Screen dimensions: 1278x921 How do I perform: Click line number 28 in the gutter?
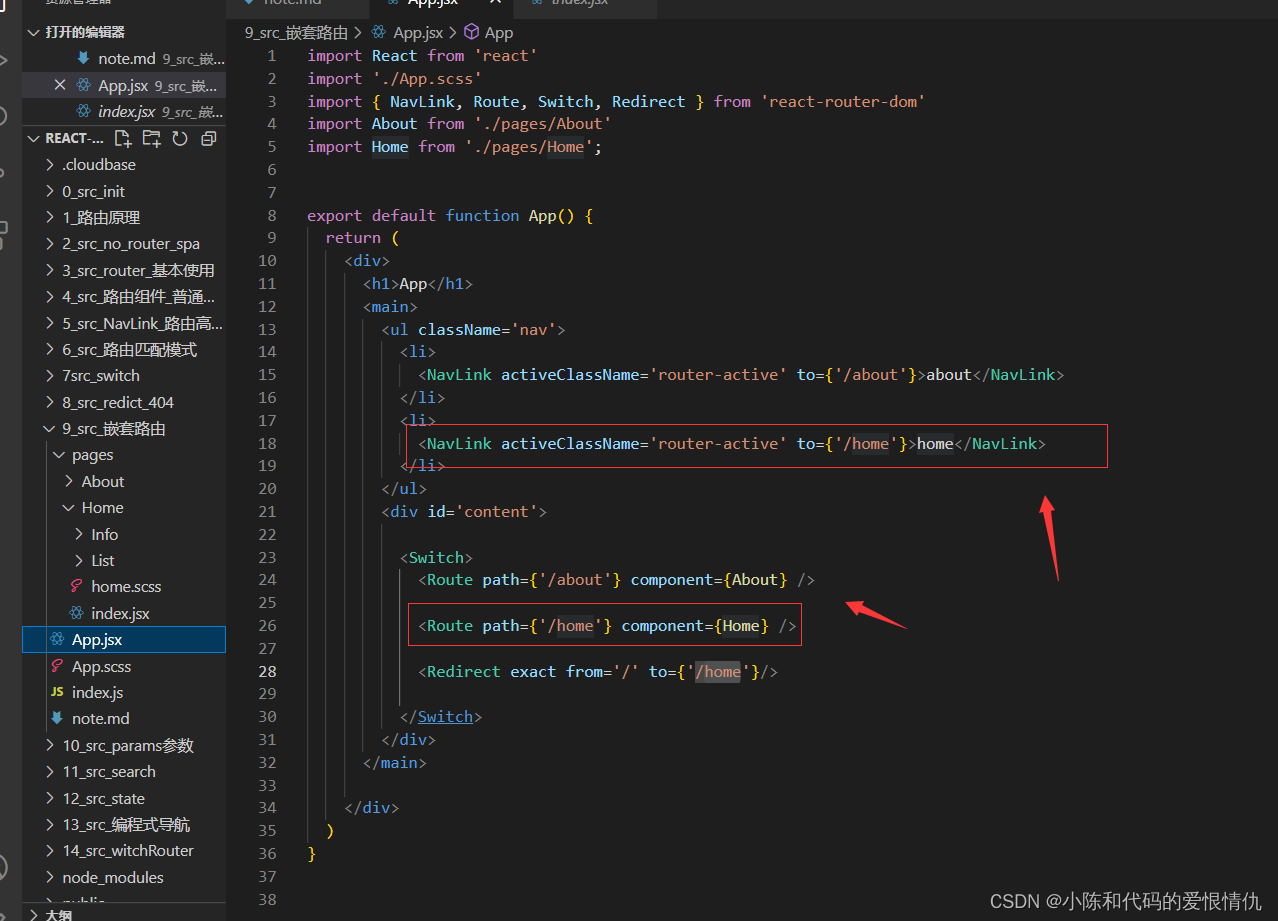coord(267,671)
